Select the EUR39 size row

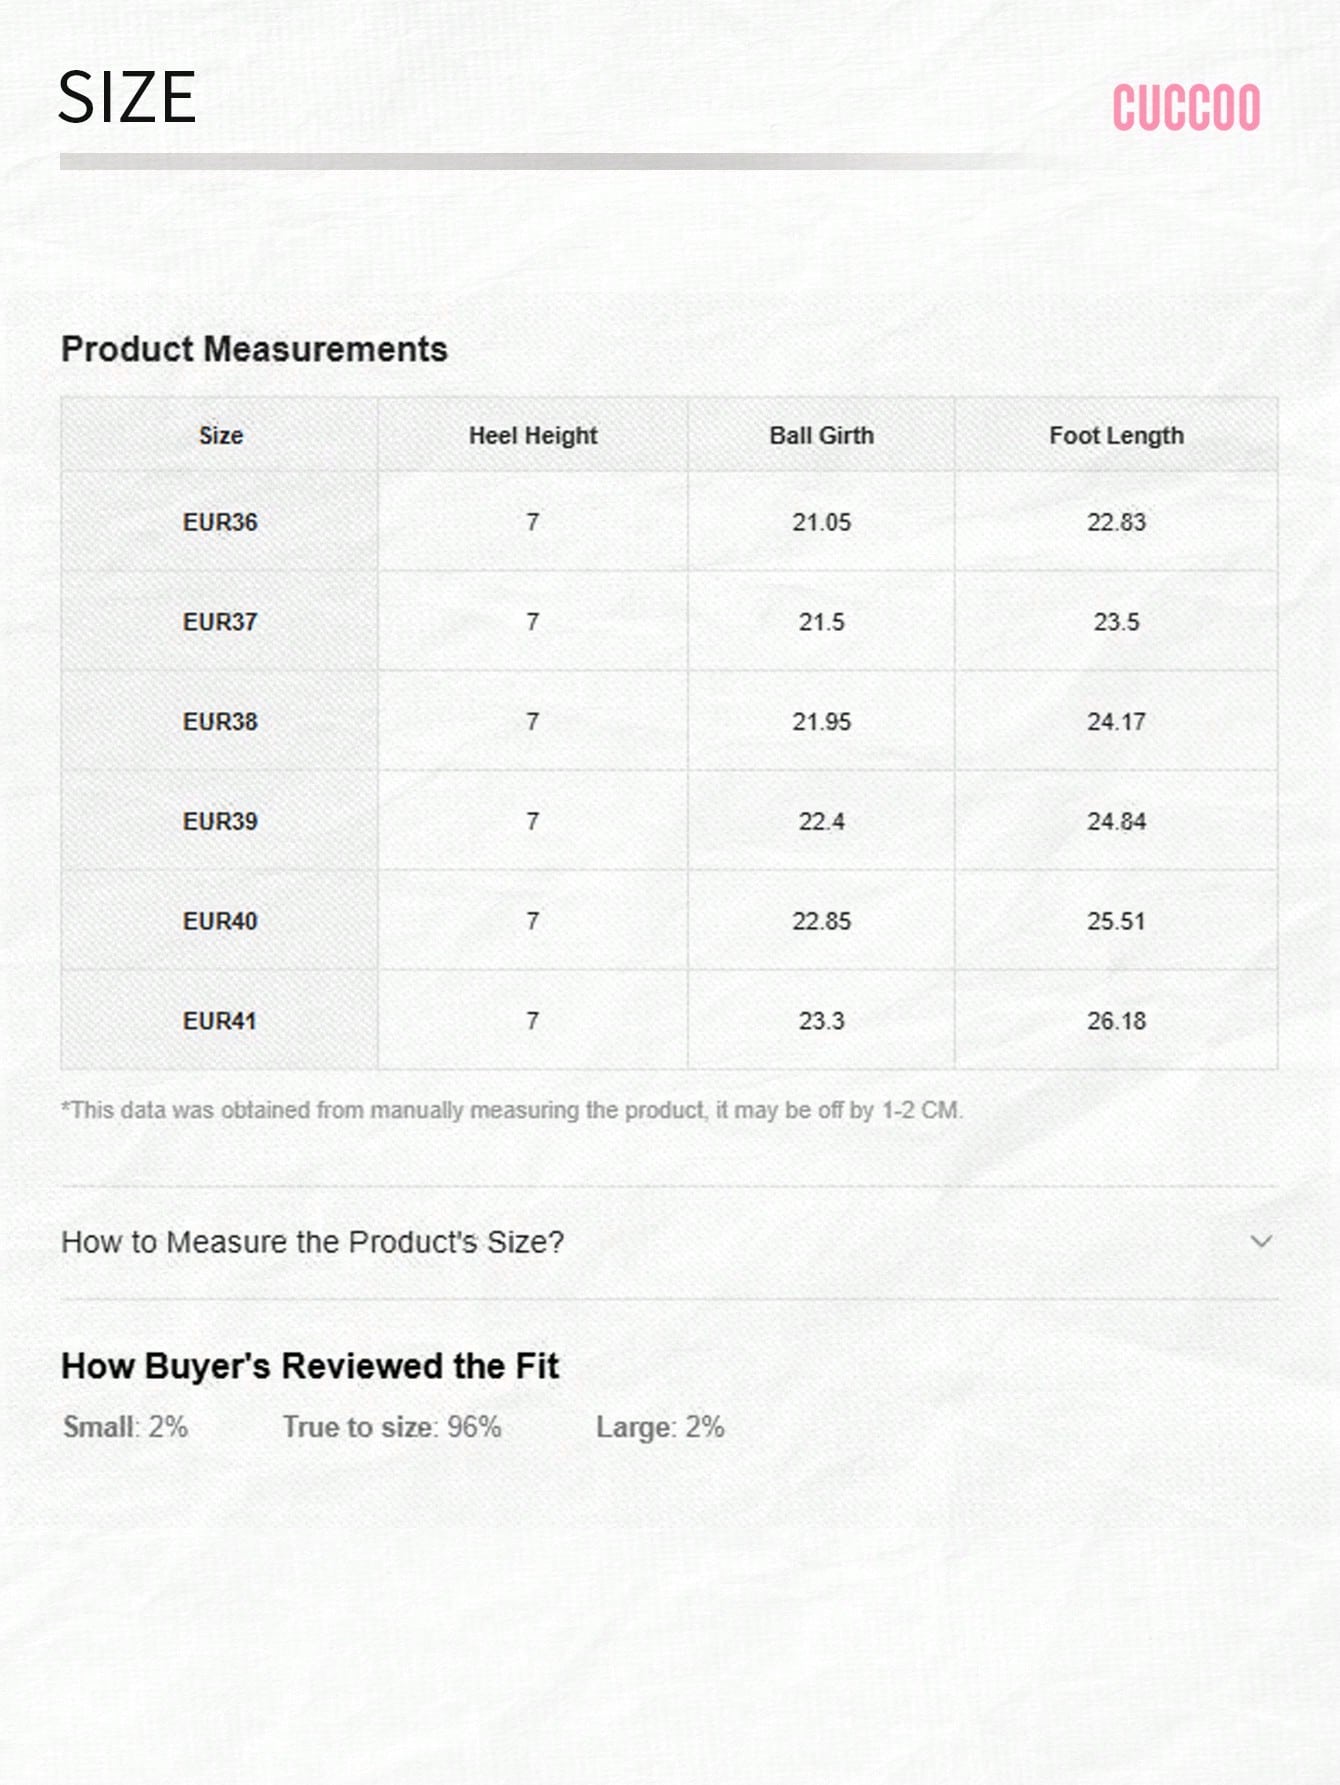click(669, 821)
